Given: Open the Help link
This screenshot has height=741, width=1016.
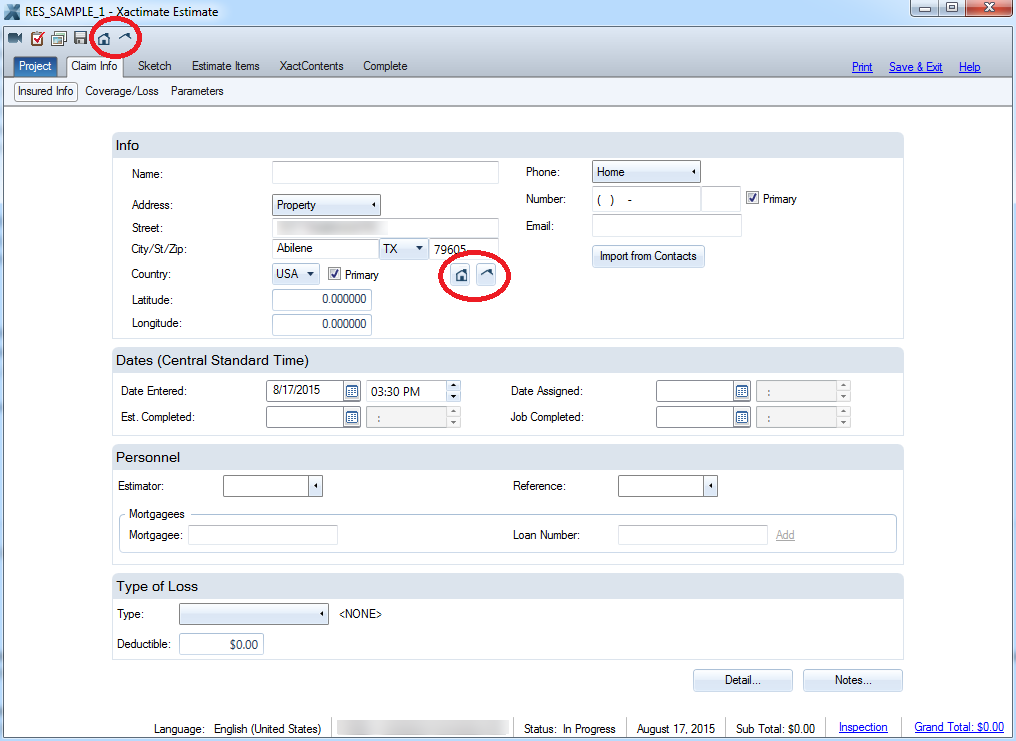Looking at the screenshot, I should (969, 67).
